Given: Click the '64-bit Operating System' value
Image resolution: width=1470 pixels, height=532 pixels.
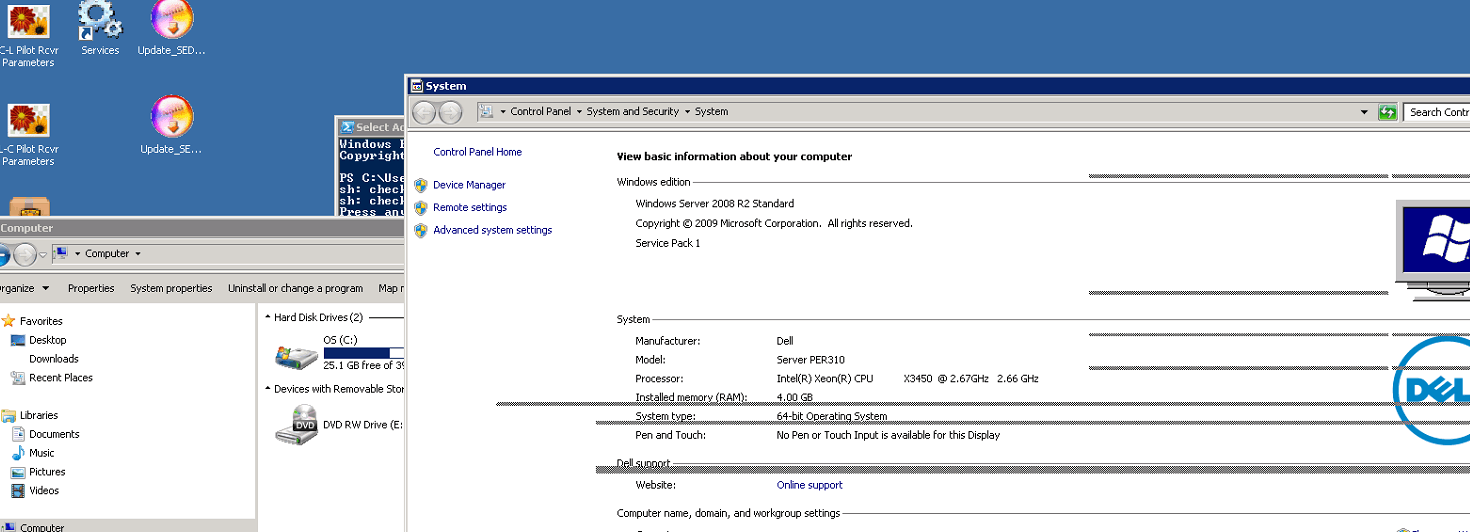Looking at the screenshot, I should [x=832, y=416].
